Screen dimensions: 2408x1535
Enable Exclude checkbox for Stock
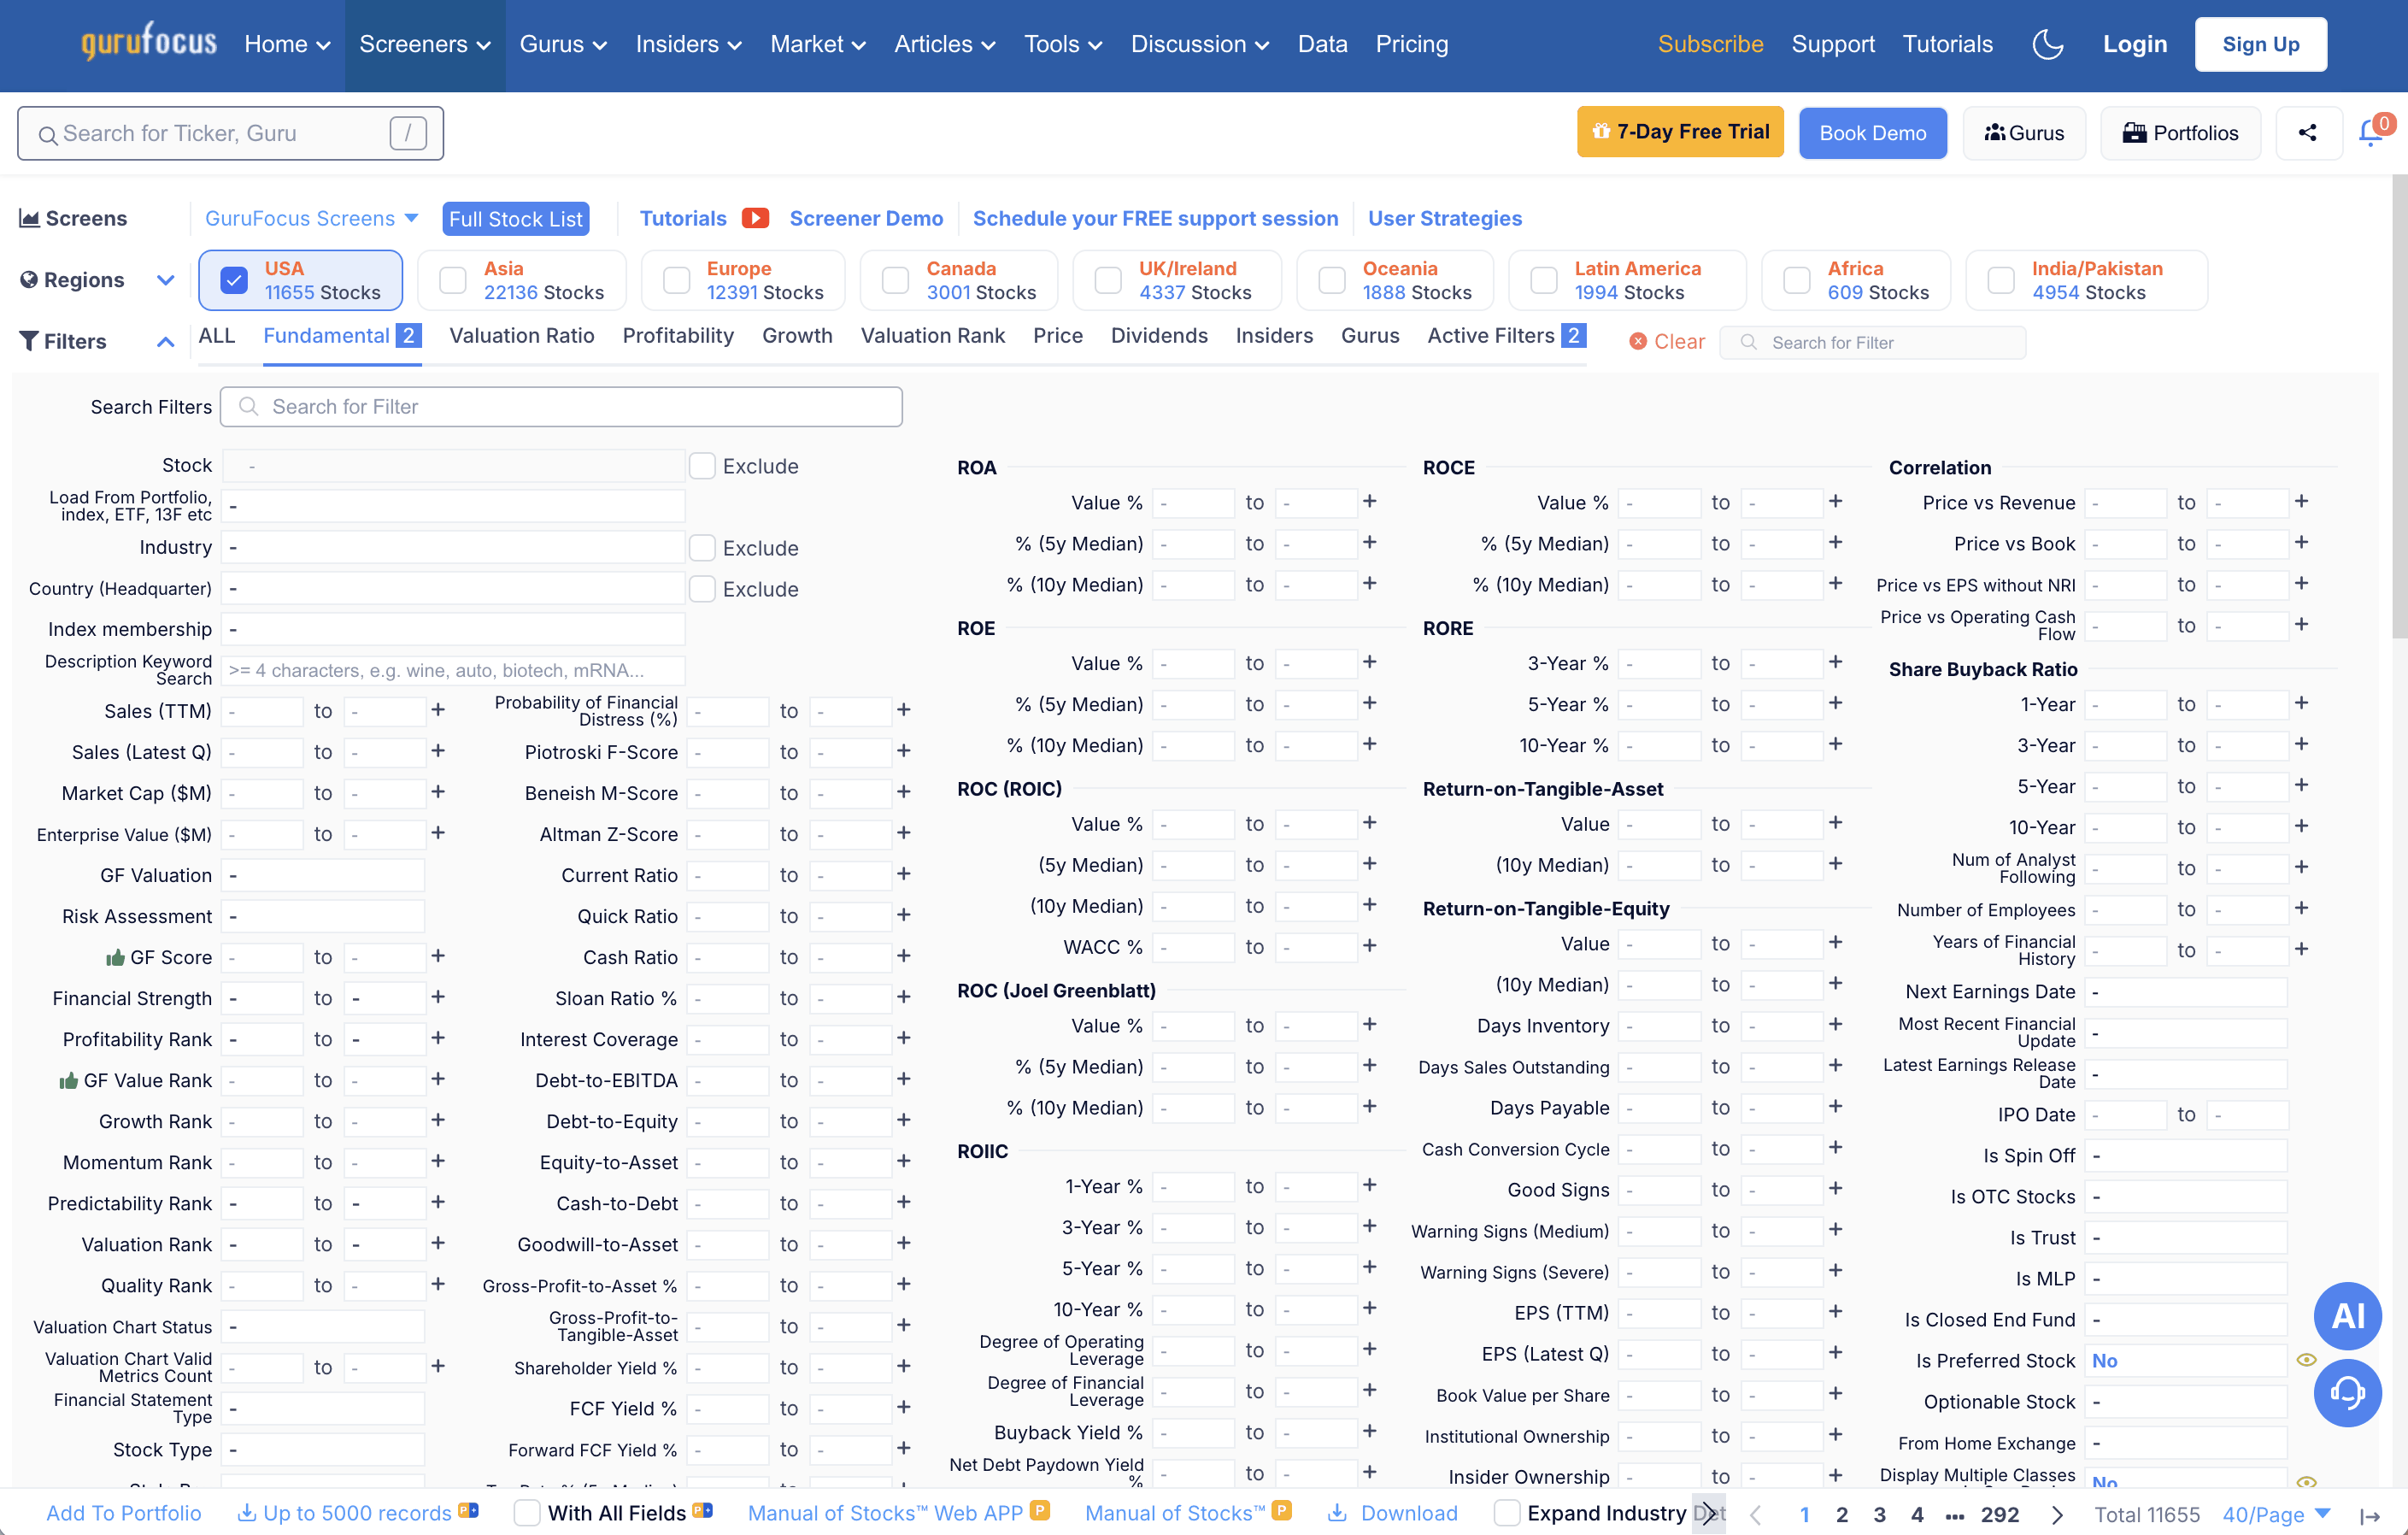702,465
